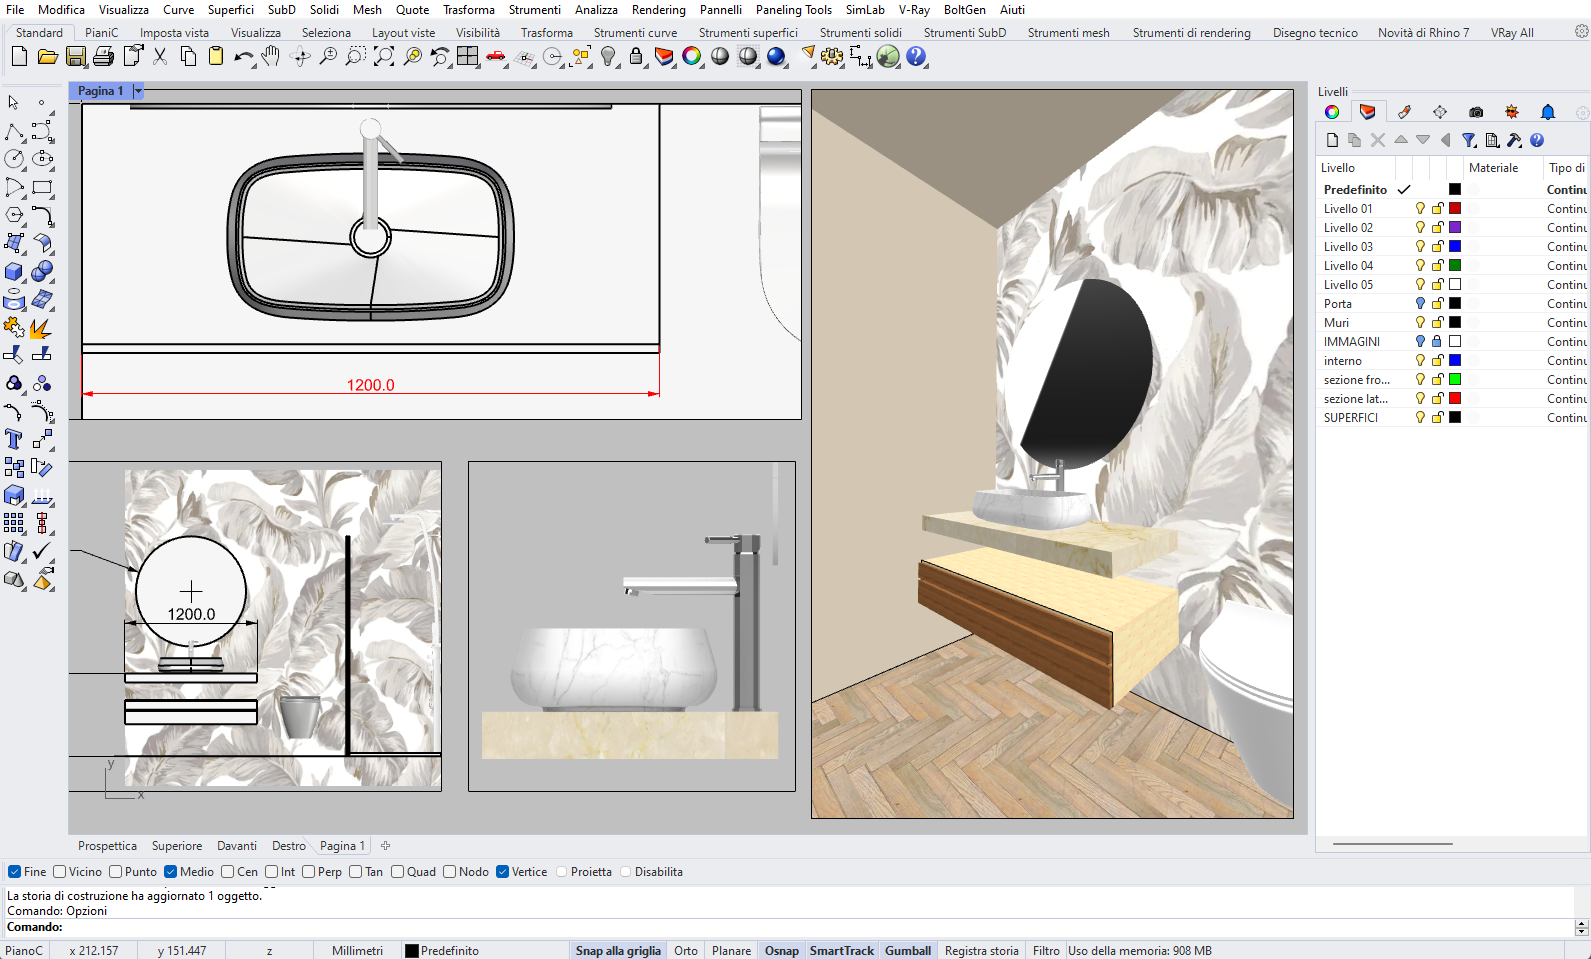The width and height of the screenshot is (1591, 959).
Task: Enable the Perp osnap checkbox
Action: pyautogui.click(x=309, y=872)
